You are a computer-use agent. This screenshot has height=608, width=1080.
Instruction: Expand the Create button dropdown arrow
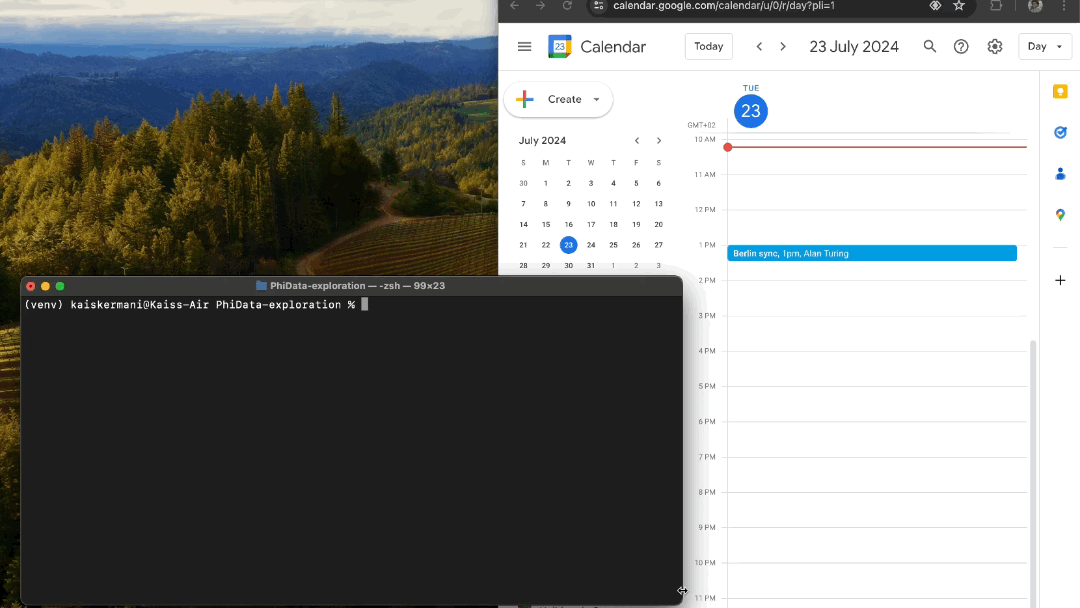[597, 100]
